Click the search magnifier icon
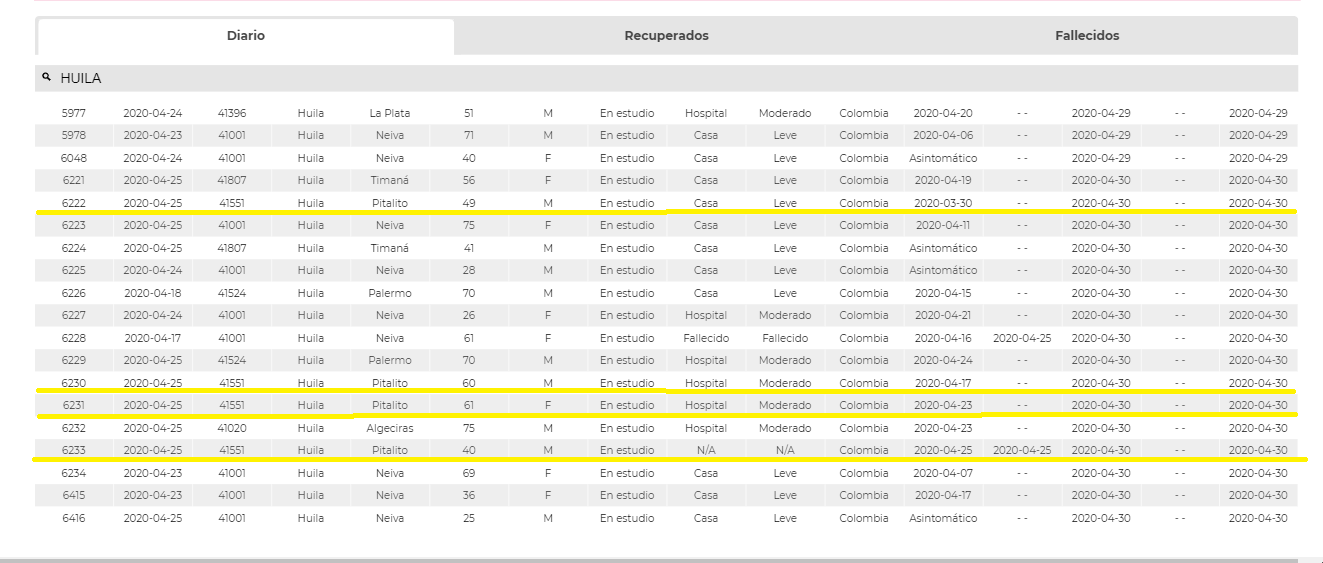Screen dimensions: 1323x563 (x=47, y=77)
